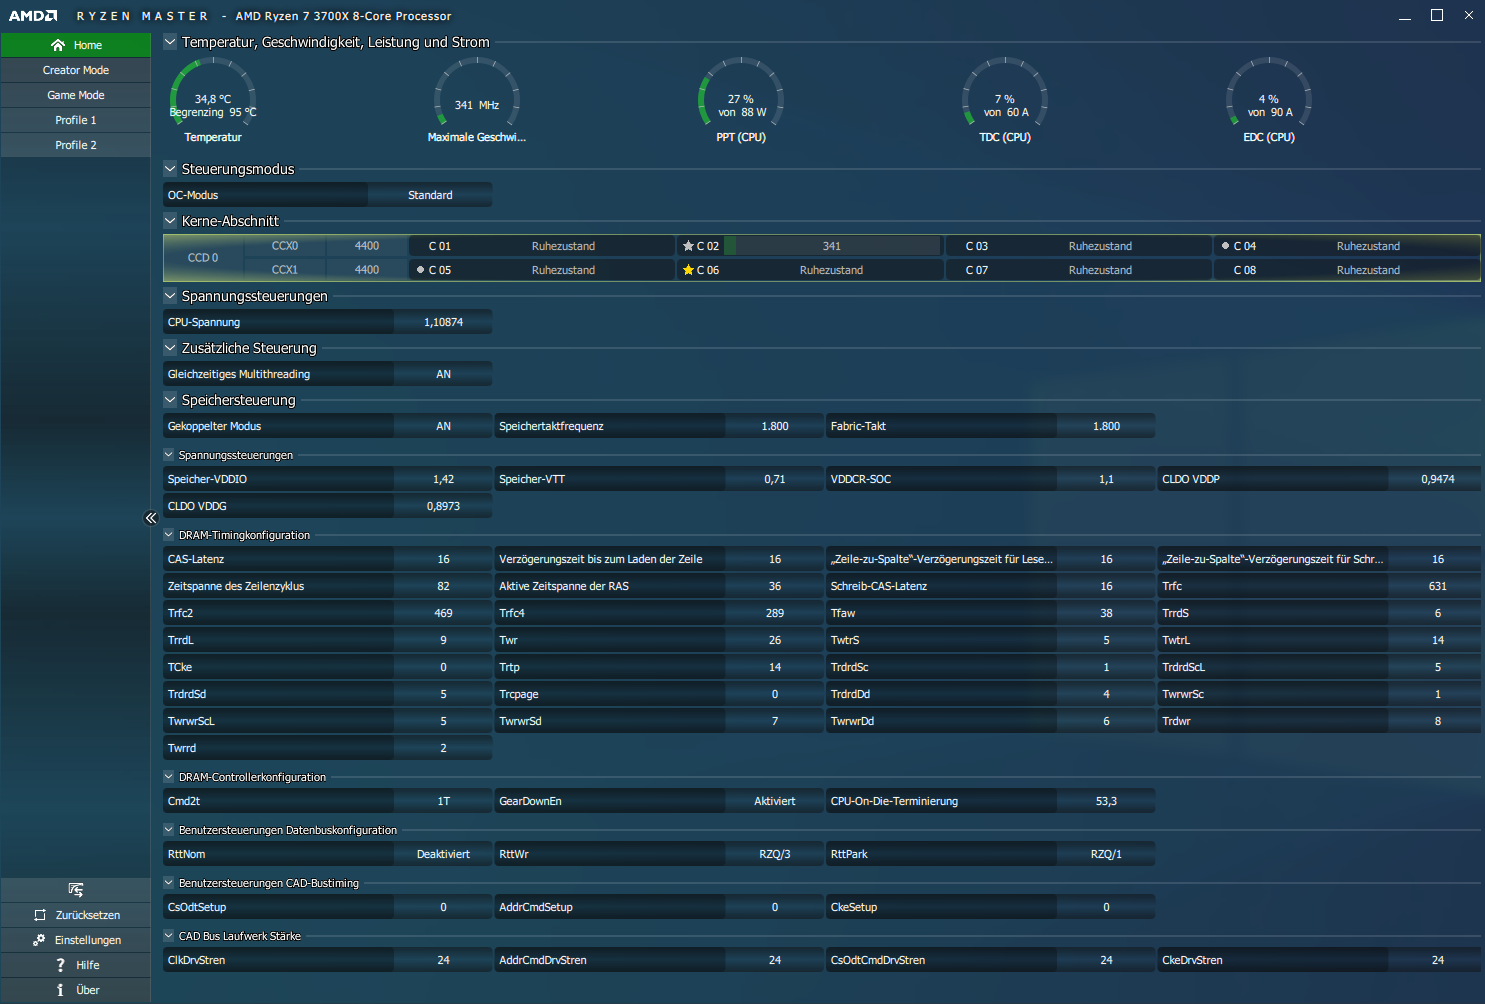Collapse Benutzersteuerungen Datenbuskonfiguration subsection

pos(169,830)
